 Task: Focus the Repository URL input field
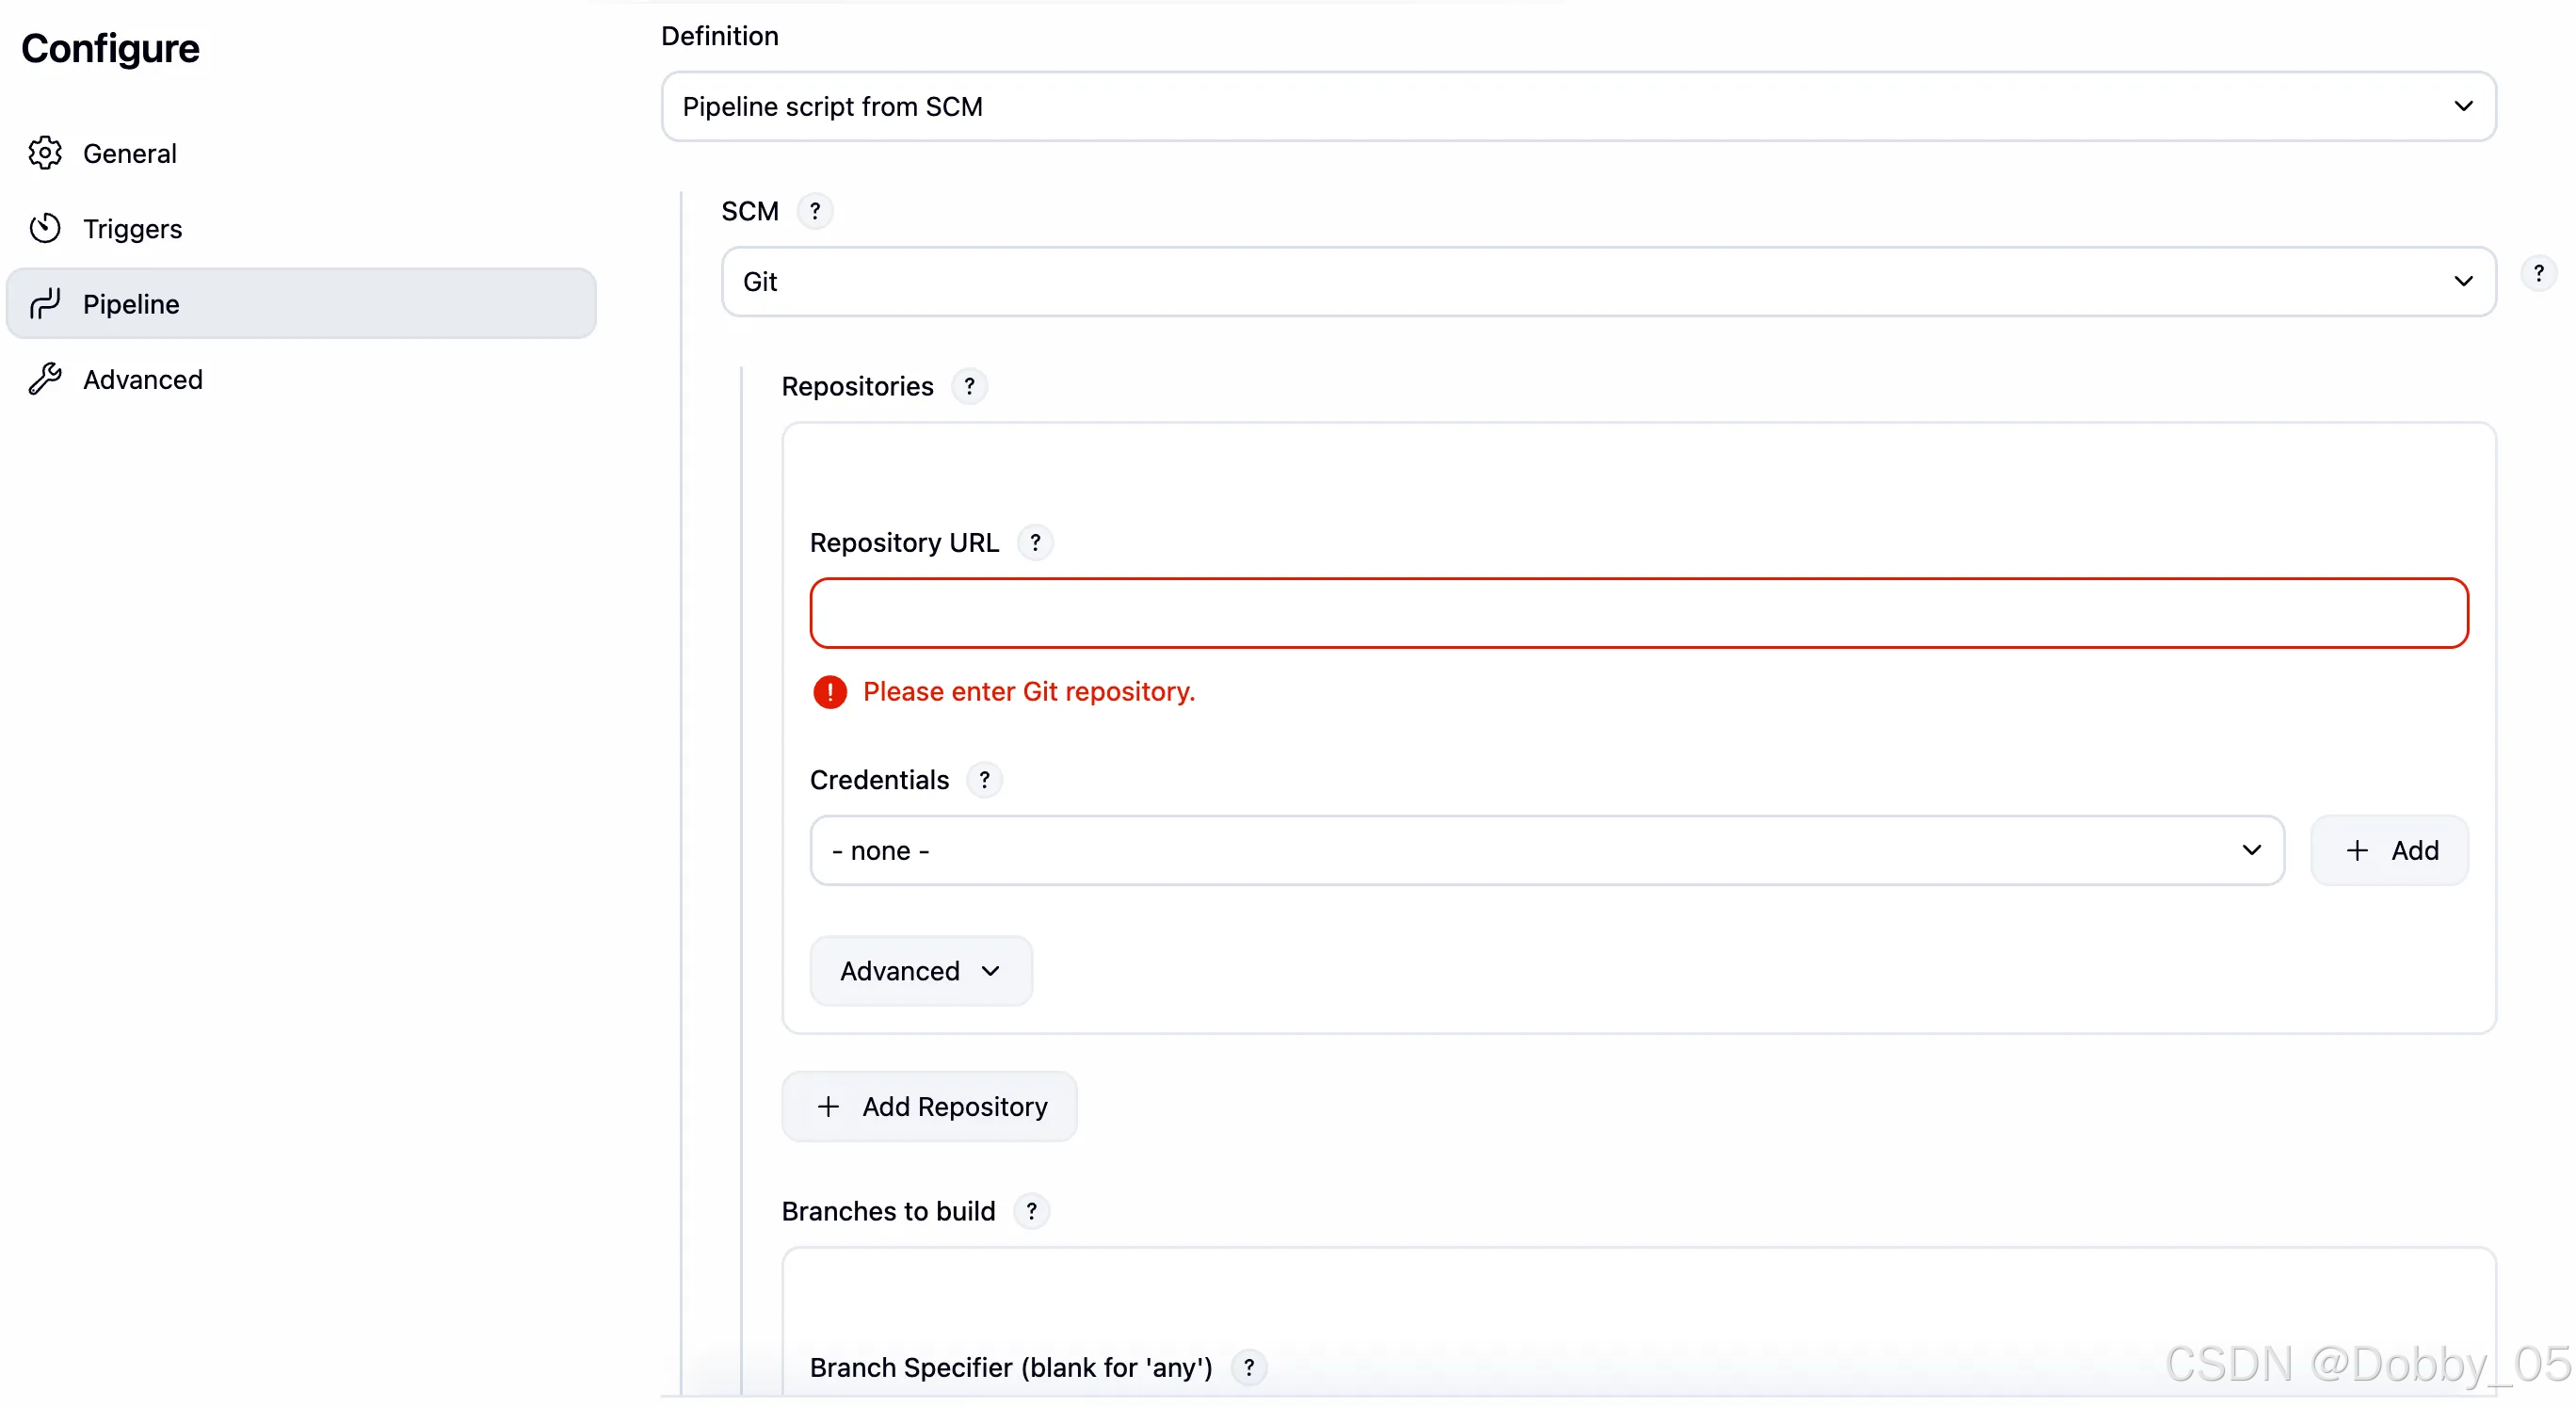point(1639,613)
